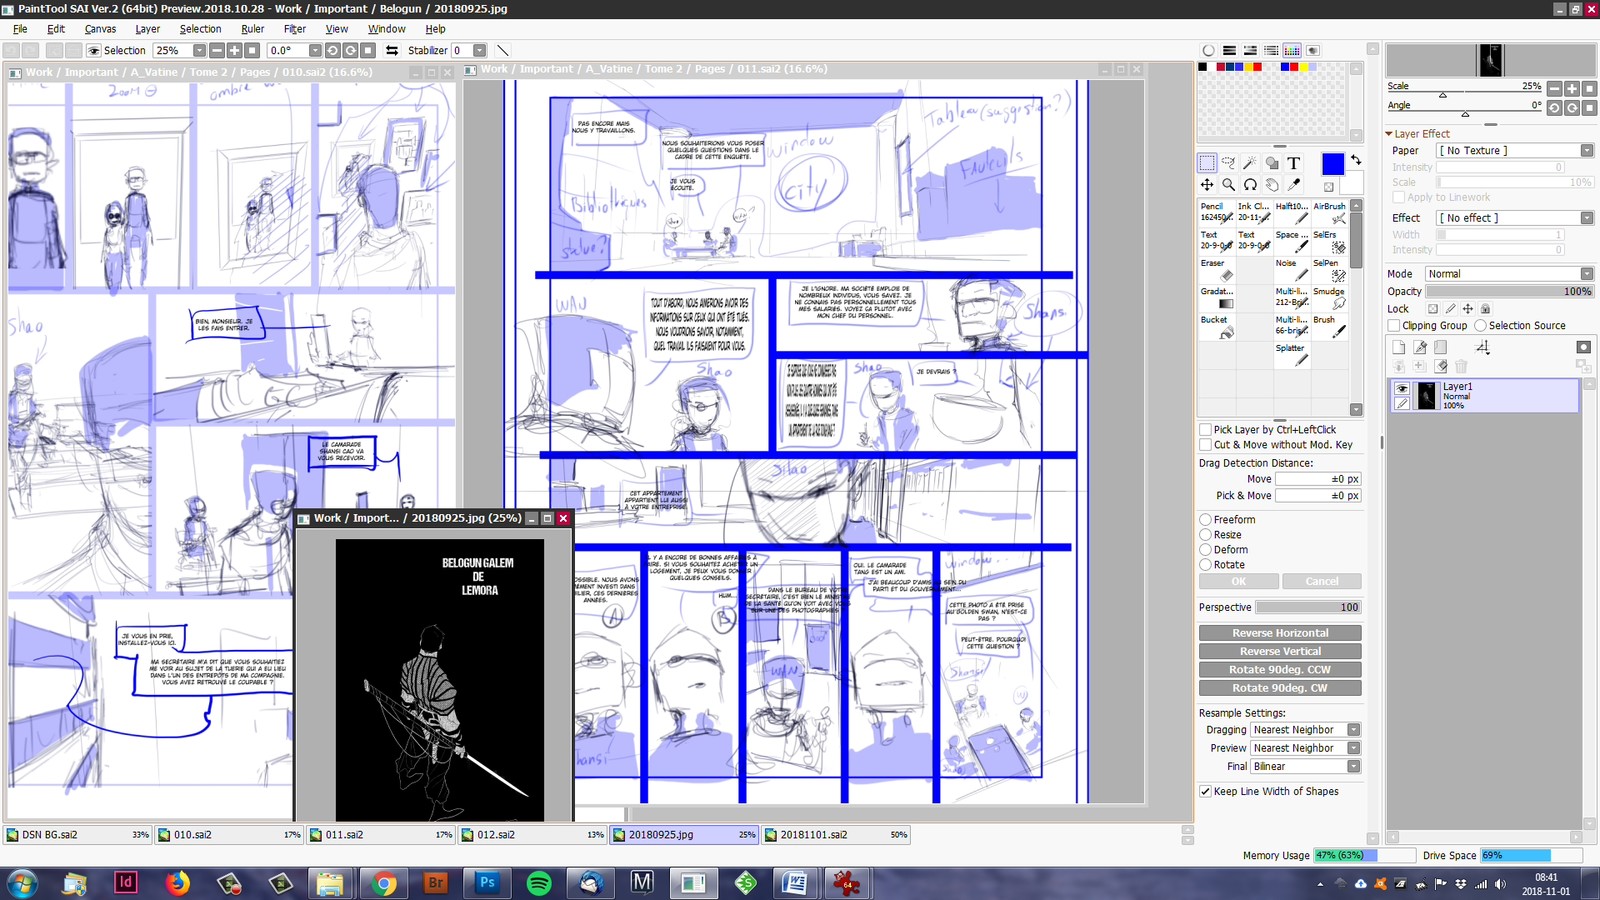The width and height of the screenshot is (1600, 900).
Task: Choose the Splatter brush
Action: [x=1292, y=355]
